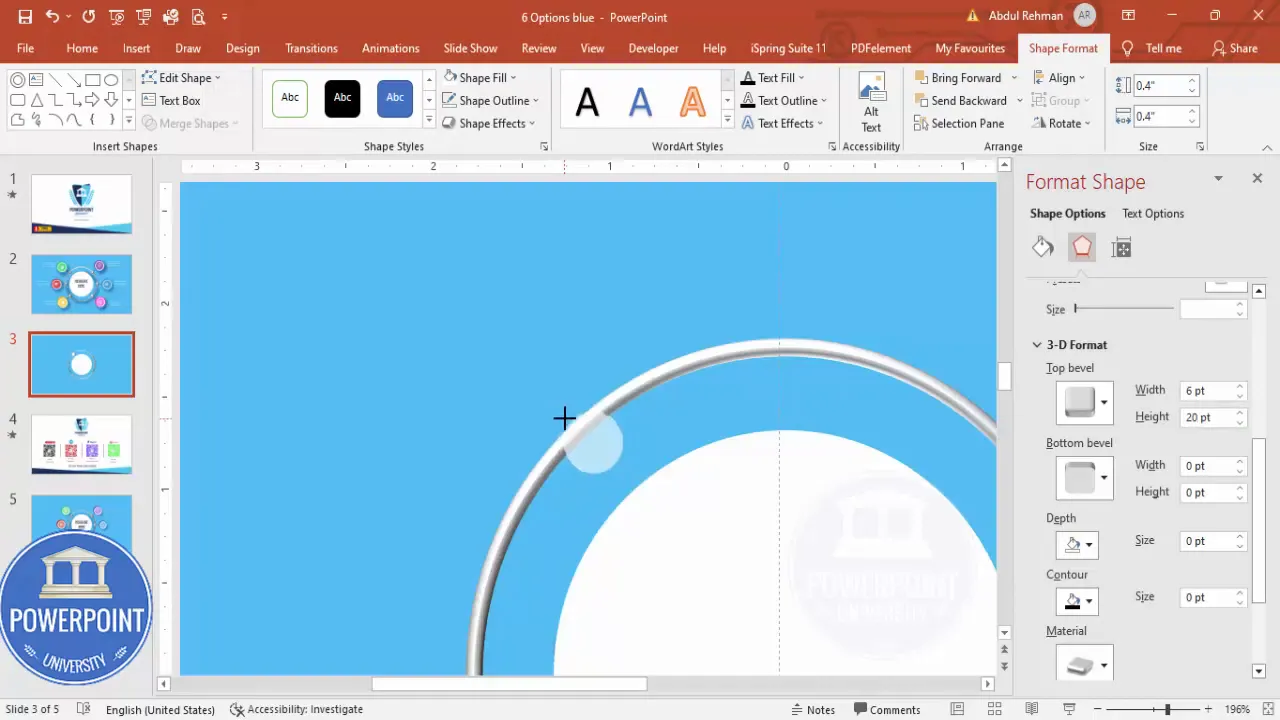Fit slide to current window
The height and width of the screenshot is (720, 1280).
coord(1267,709)
